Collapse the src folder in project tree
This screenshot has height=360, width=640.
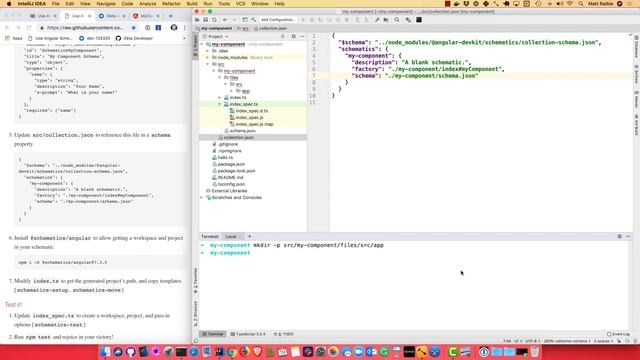[x=208, y=64]
